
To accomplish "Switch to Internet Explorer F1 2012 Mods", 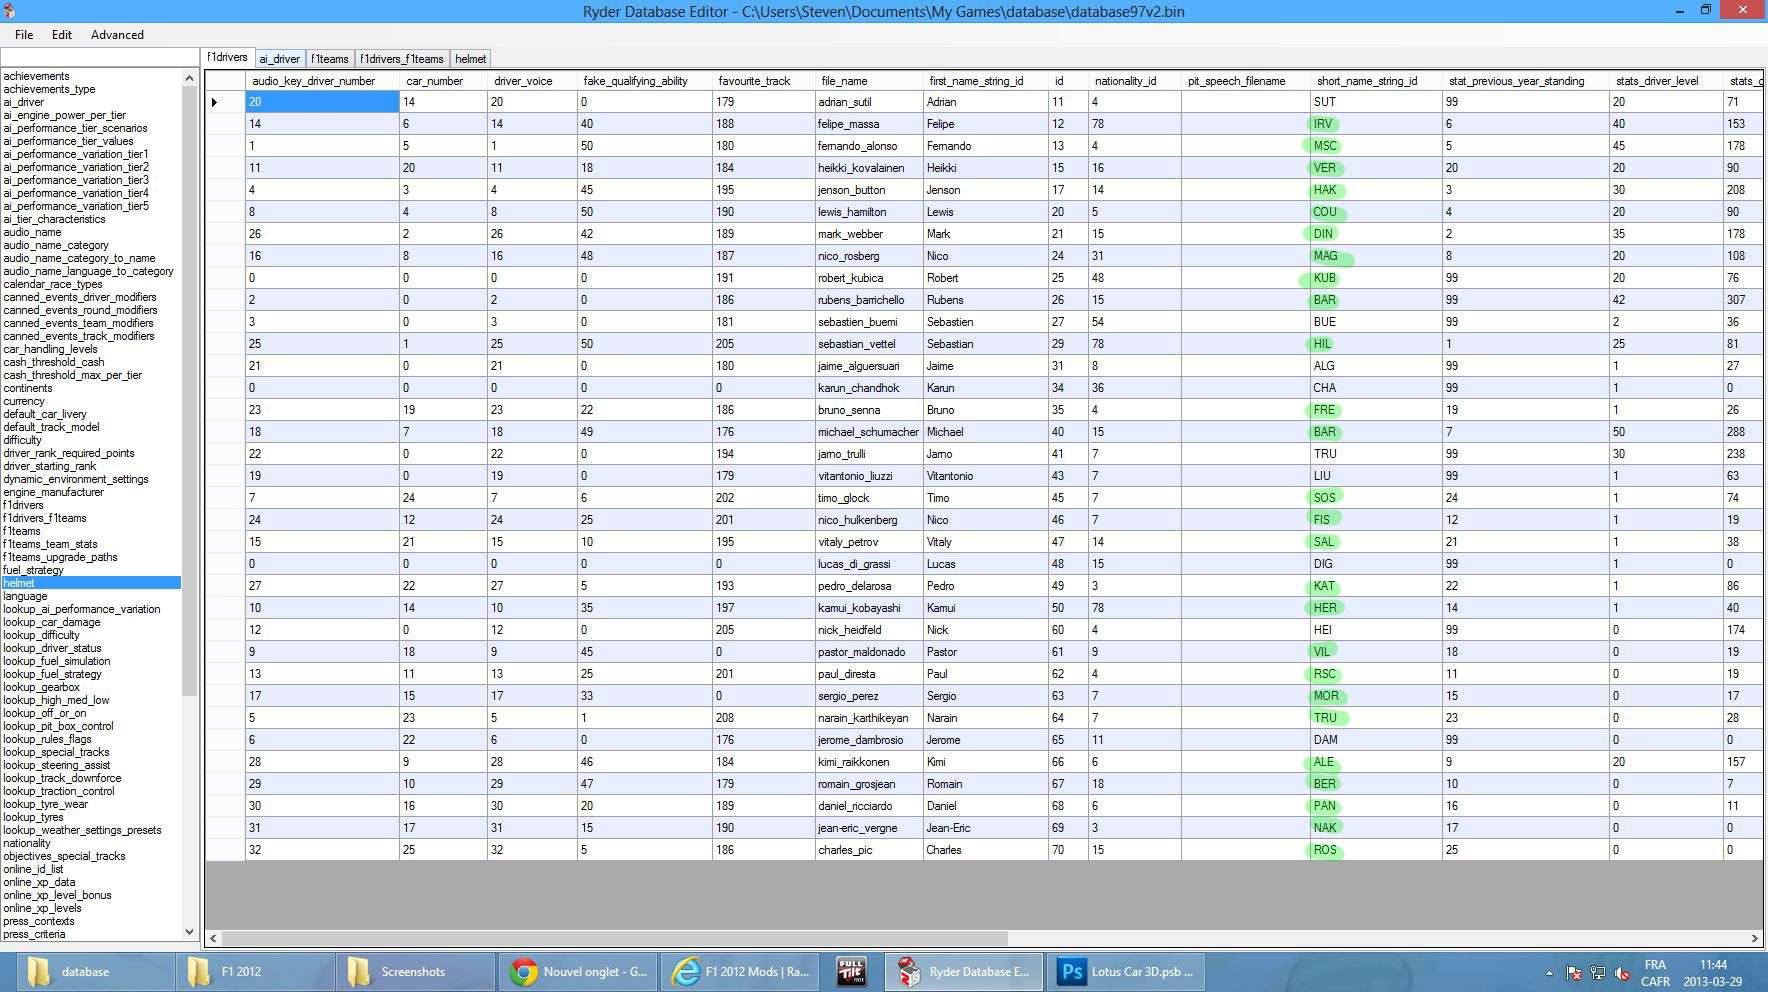I will [x=738, y=971].
